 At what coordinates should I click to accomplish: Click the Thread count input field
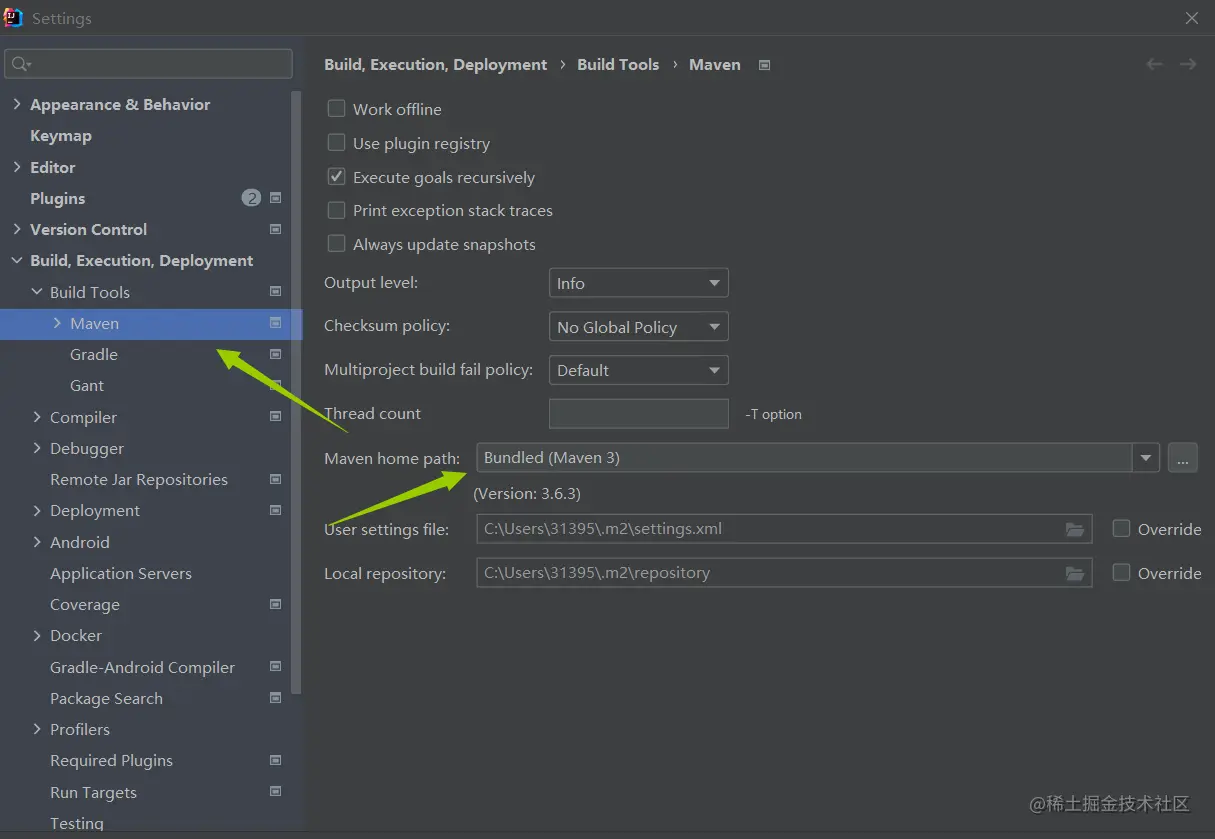pos(638,414)
